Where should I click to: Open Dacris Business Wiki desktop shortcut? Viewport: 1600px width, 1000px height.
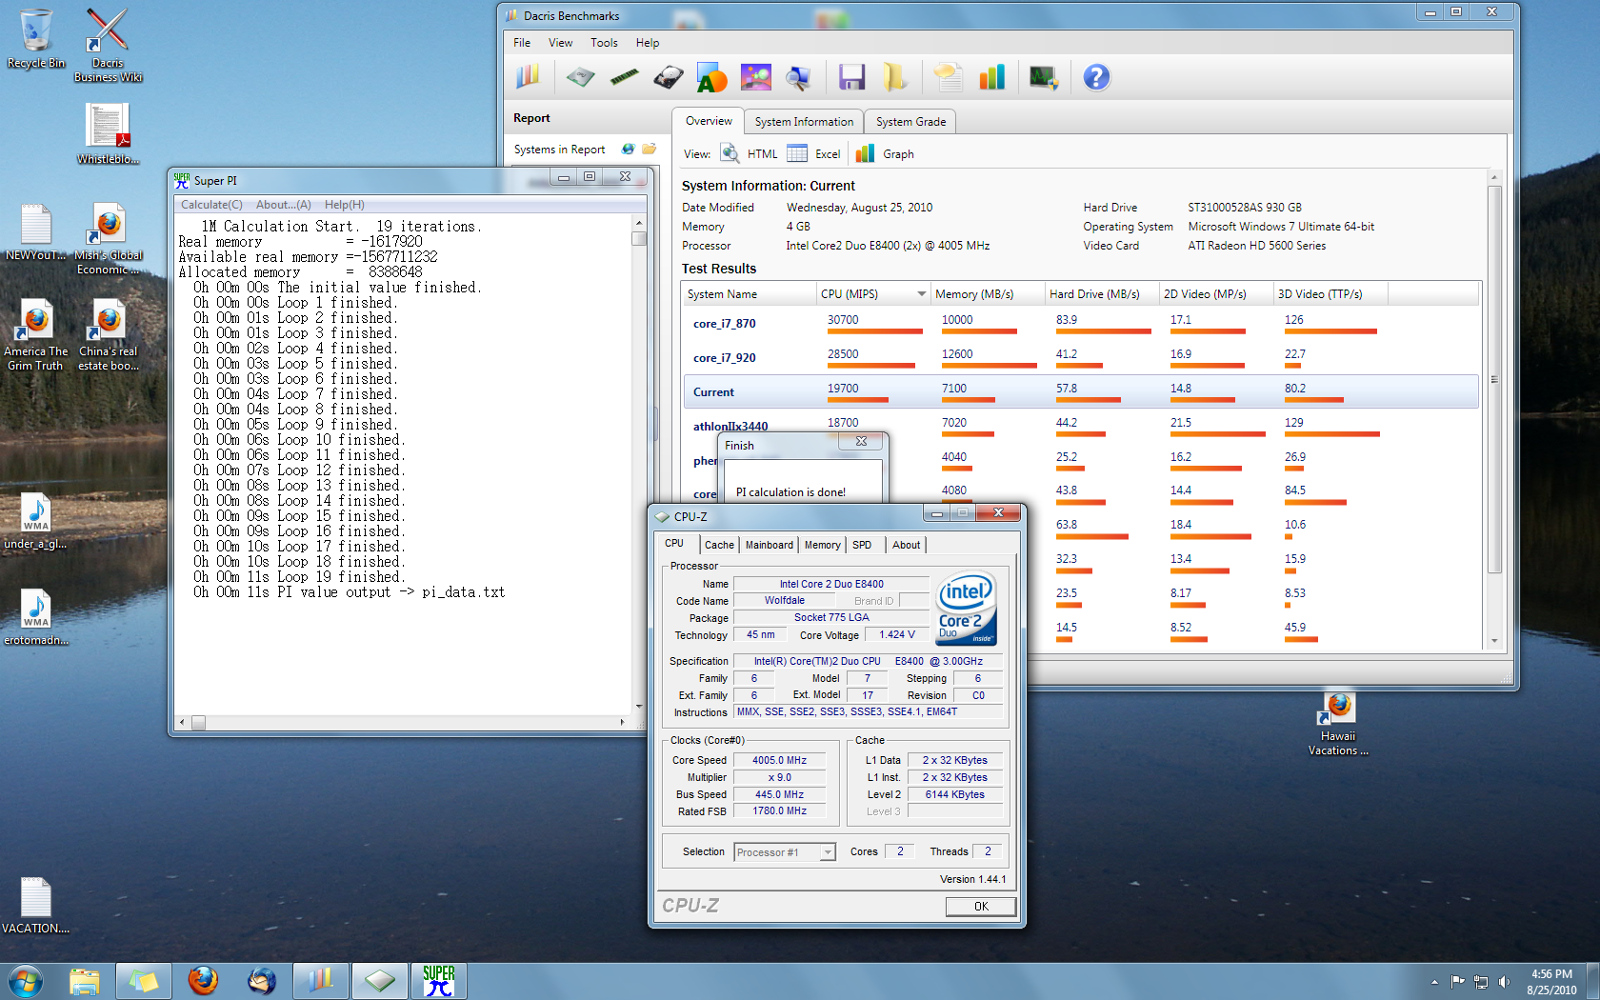pos(108,45)
